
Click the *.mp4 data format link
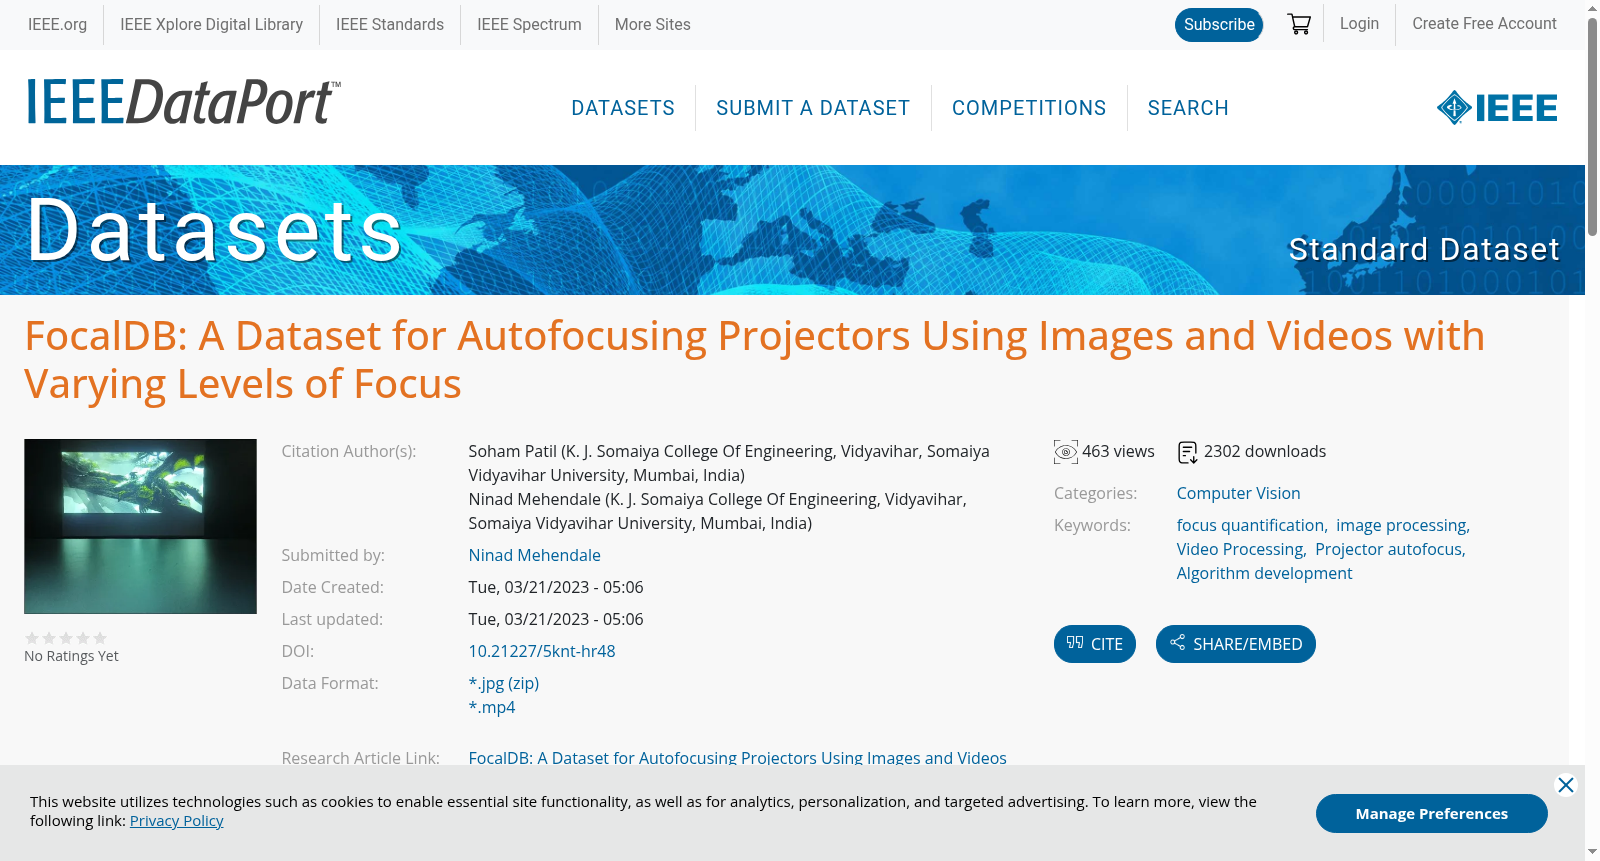[492, 707]
